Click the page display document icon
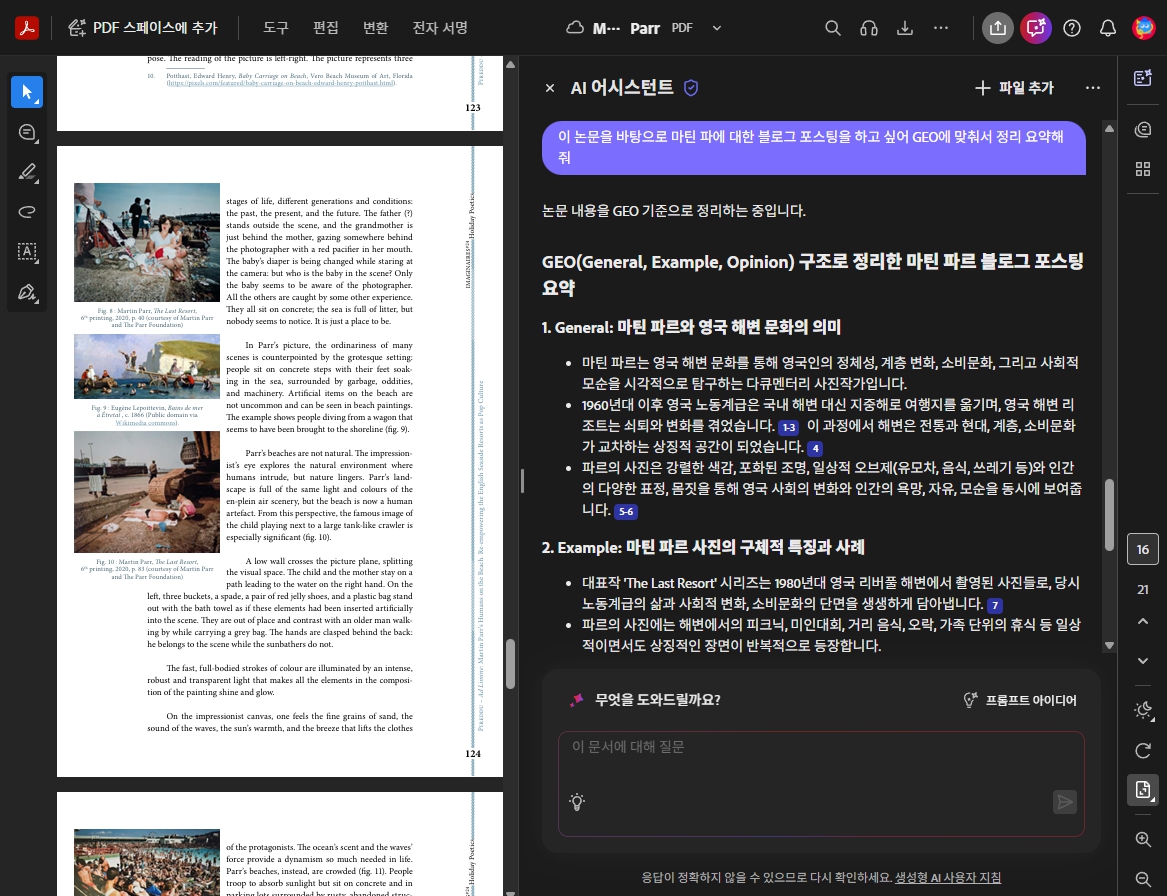Viewport: 1167px width, 896px height. click(x=1143, y=790)
